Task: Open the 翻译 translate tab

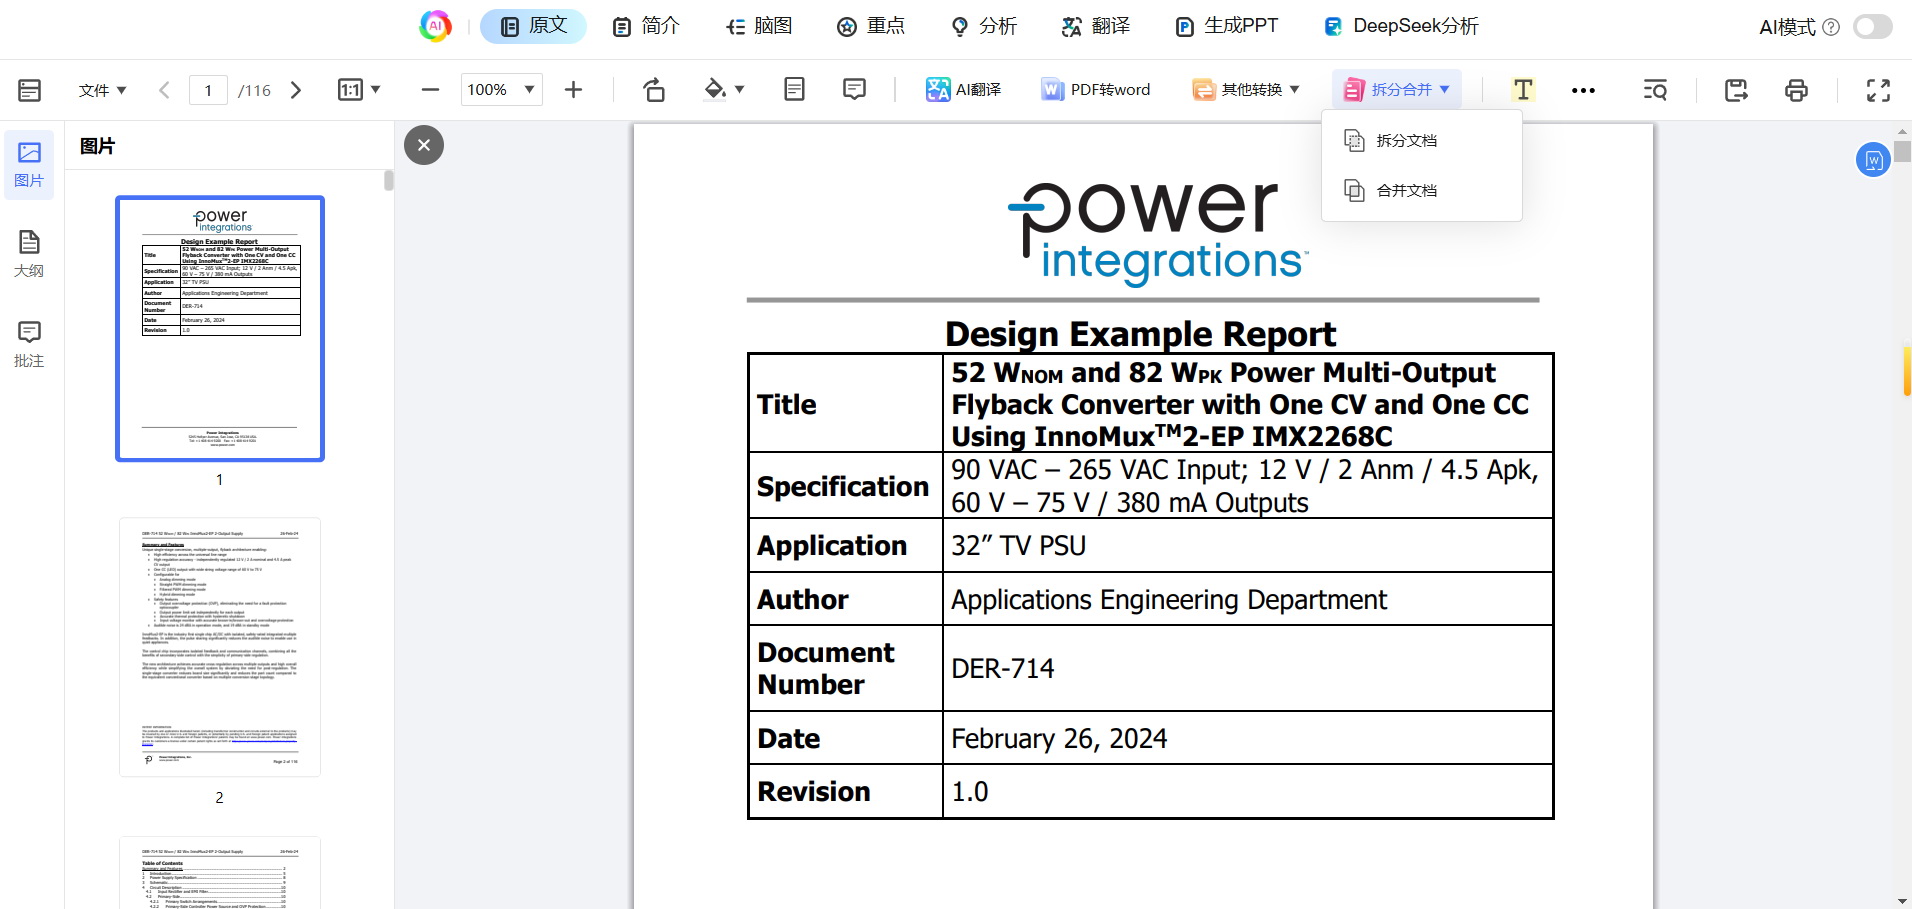Action: coord(1096,26)
